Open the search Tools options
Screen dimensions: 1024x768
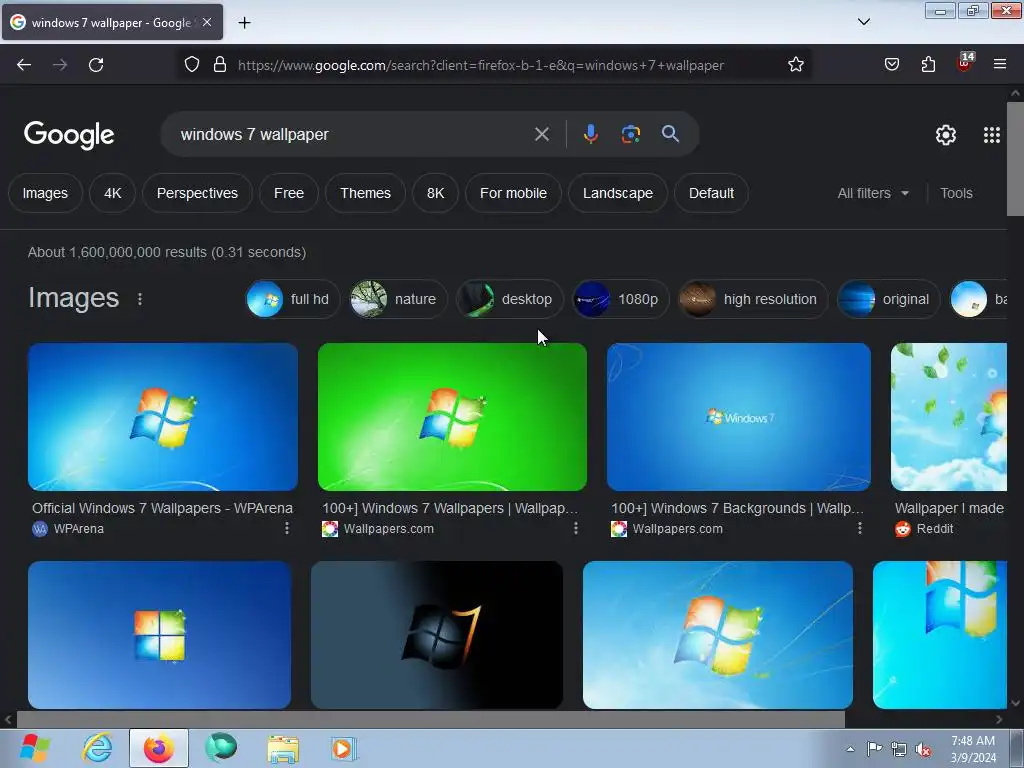point(956,193)
